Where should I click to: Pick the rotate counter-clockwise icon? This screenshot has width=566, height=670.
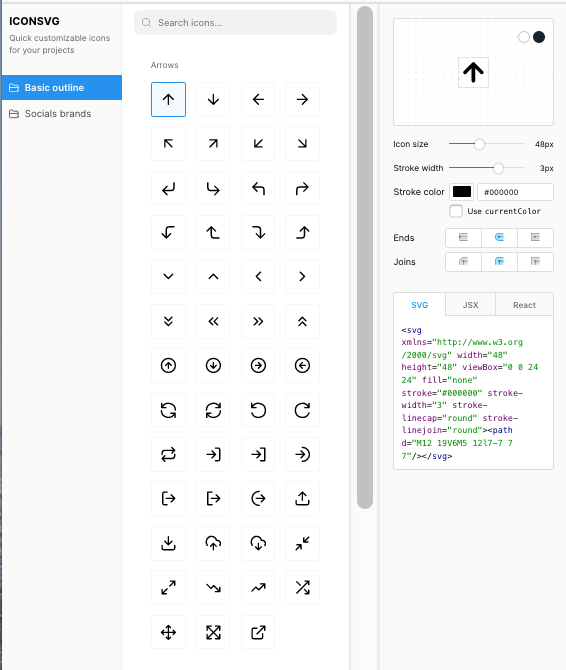tap(258, 410)
